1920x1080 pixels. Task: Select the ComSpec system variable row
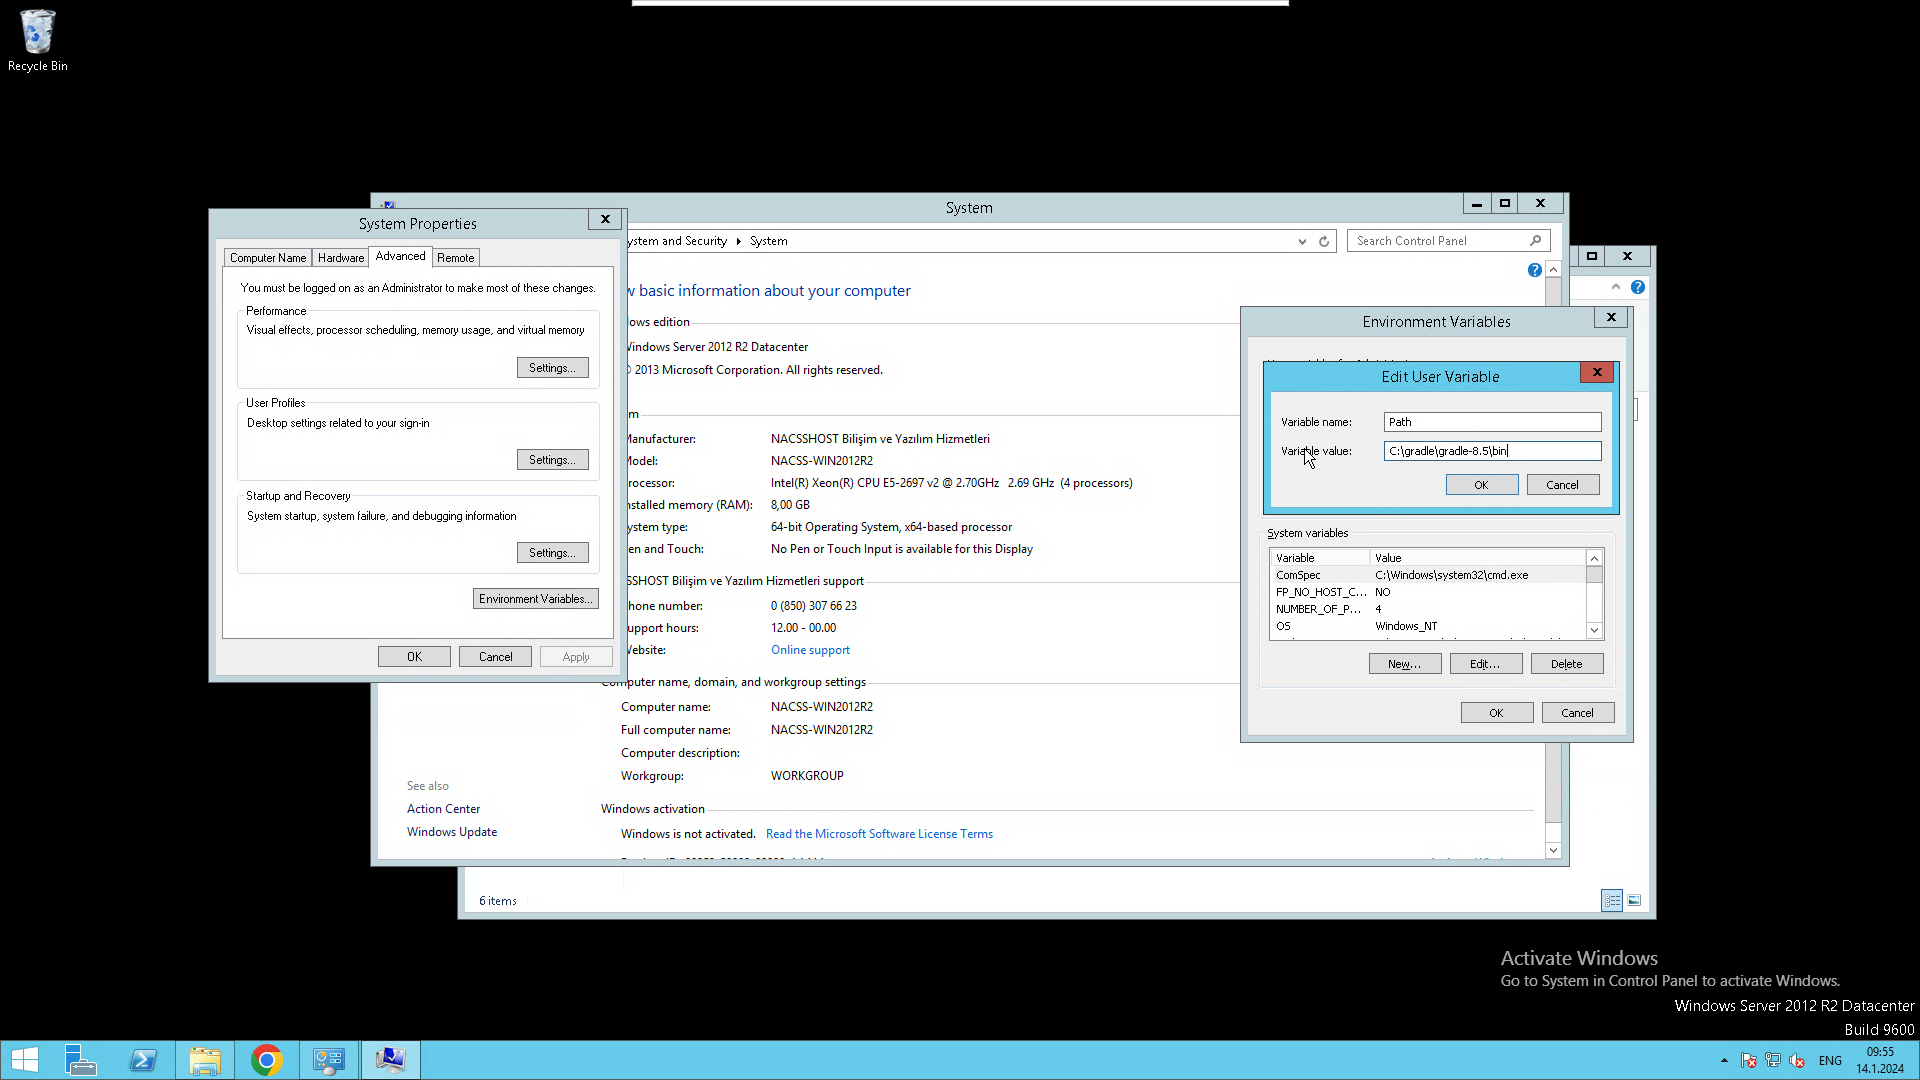click(1428, 575)
